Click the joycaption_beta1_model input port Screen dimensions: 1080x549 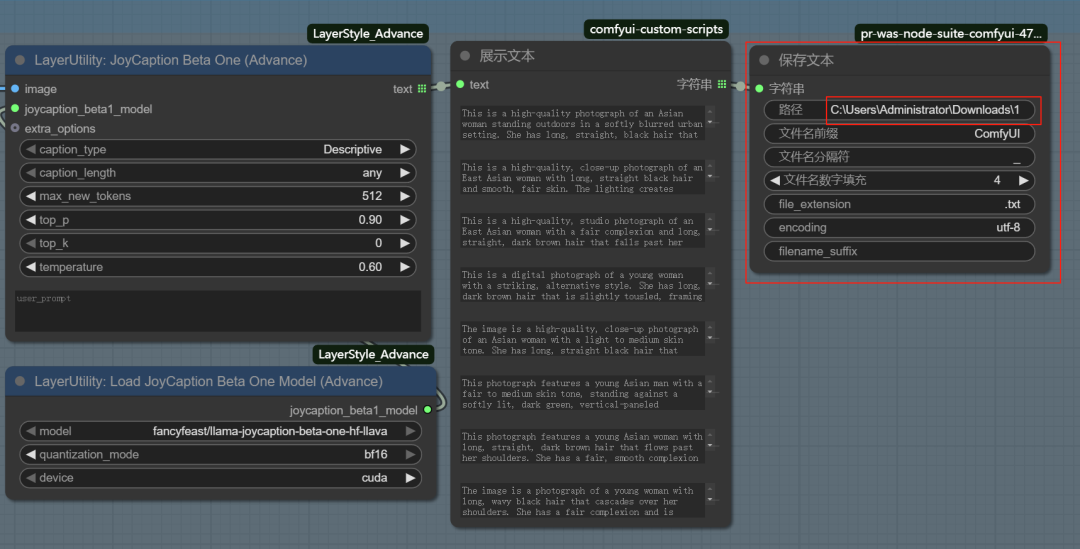(x=15, y=109)
